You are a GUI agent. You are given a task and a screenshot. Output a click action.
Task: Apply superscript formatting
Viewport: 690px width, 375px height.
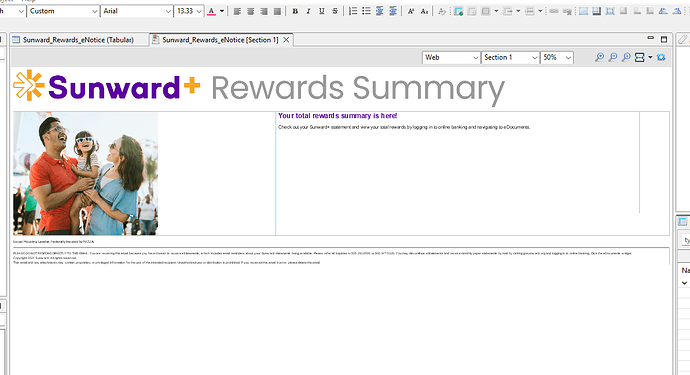coord(411,11)
